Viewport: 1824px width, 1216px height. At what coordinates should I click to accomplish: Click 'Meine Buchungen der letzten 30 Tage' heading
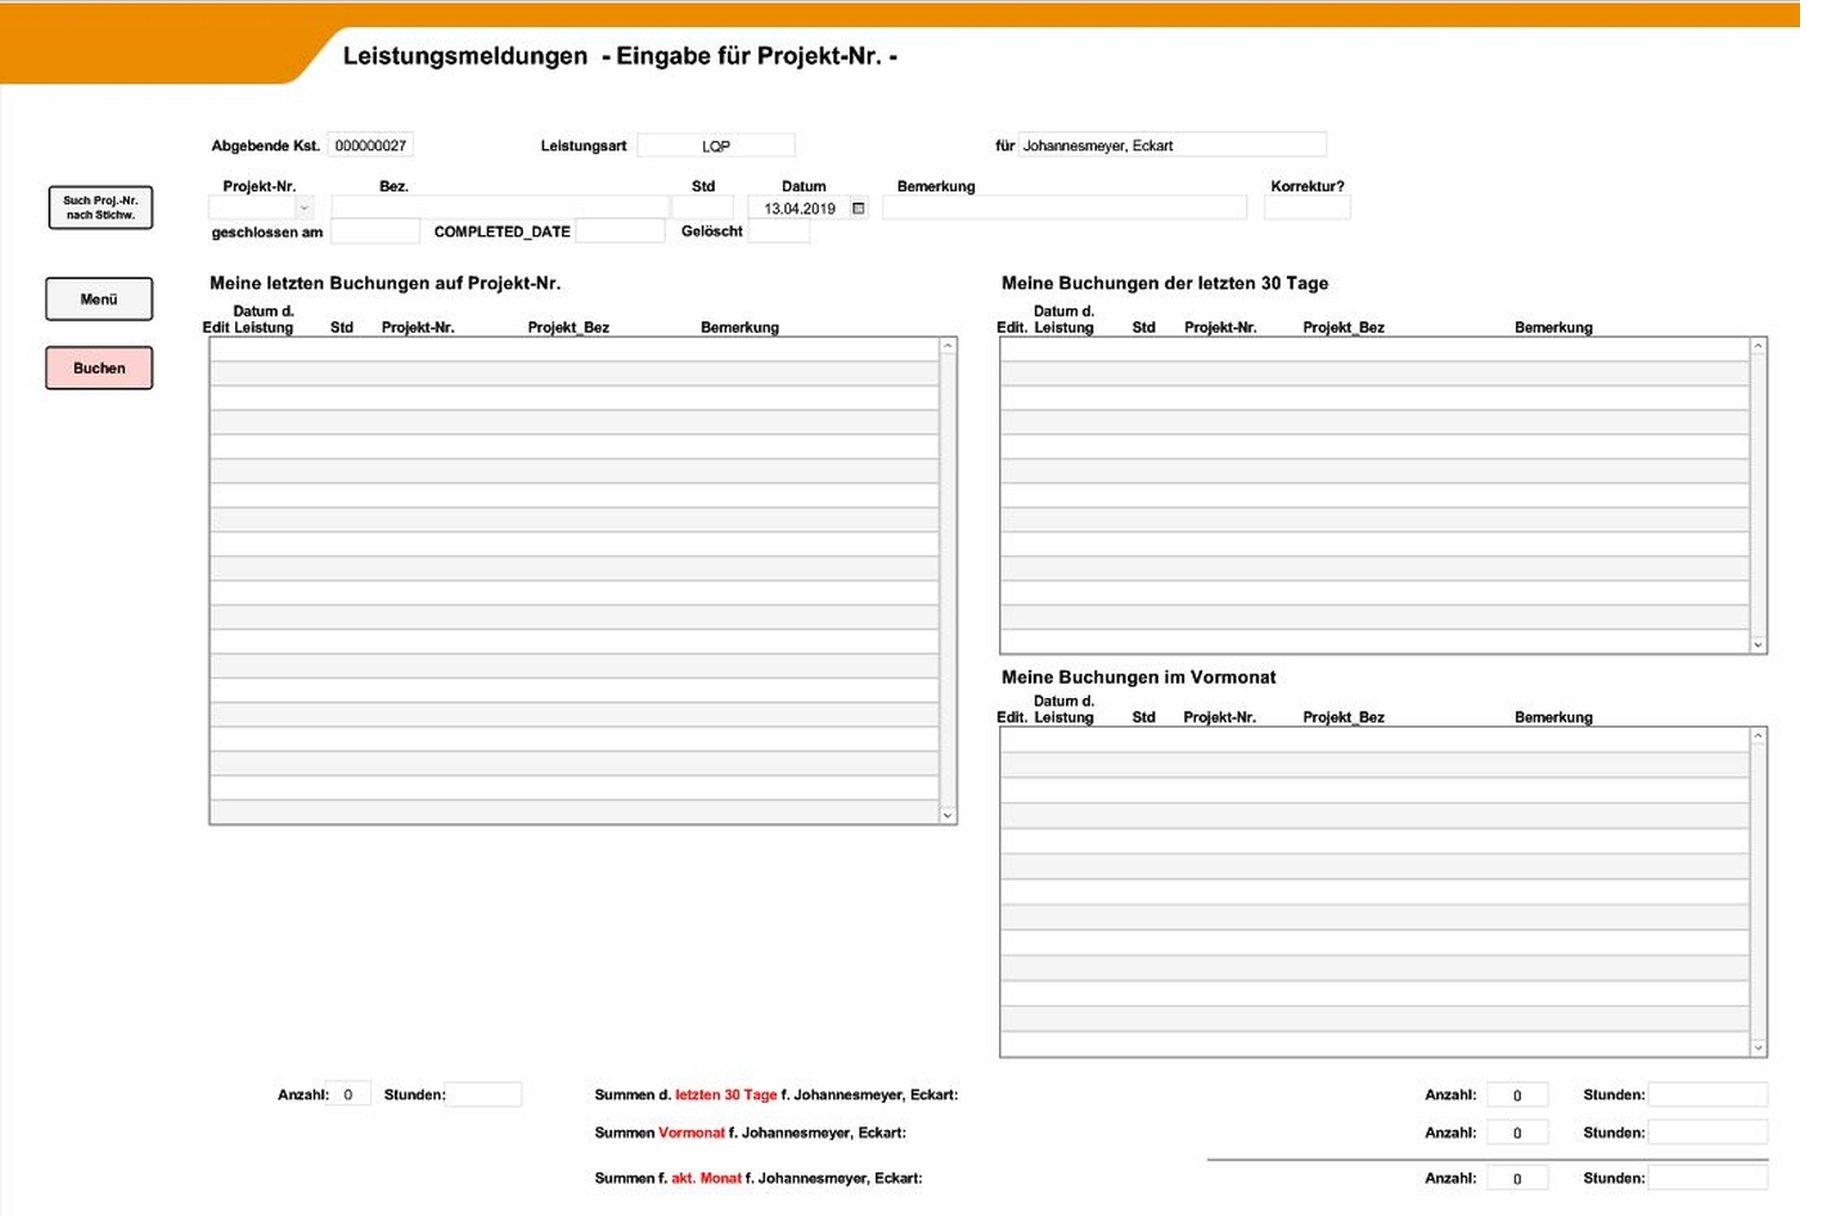point(1165,283)
